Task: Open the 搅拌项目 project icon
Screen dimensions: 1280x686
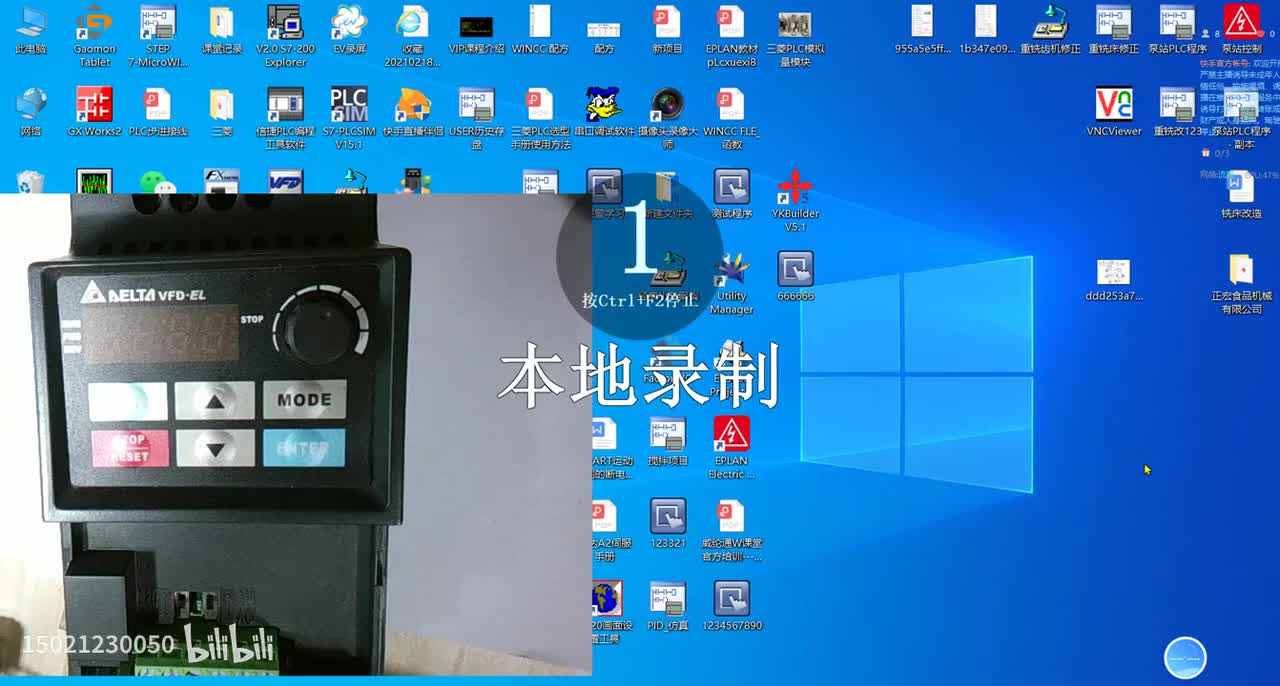Action: coord(667,442)
